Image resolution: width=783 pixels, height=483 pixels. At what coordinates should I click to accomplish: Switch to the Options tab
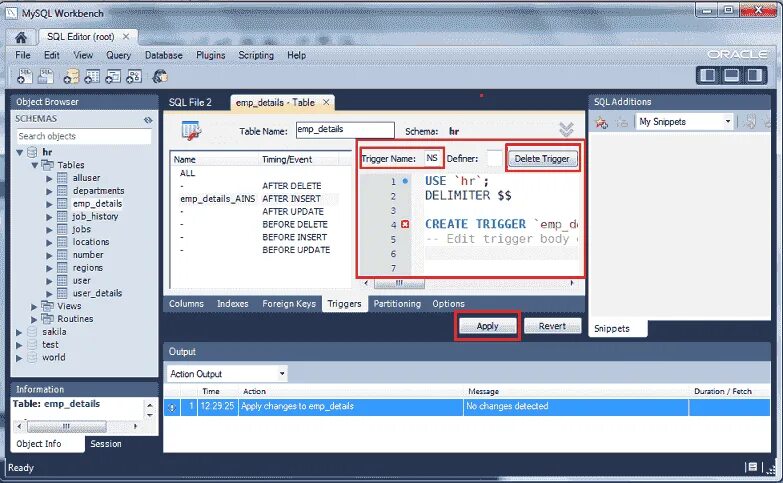448,304
